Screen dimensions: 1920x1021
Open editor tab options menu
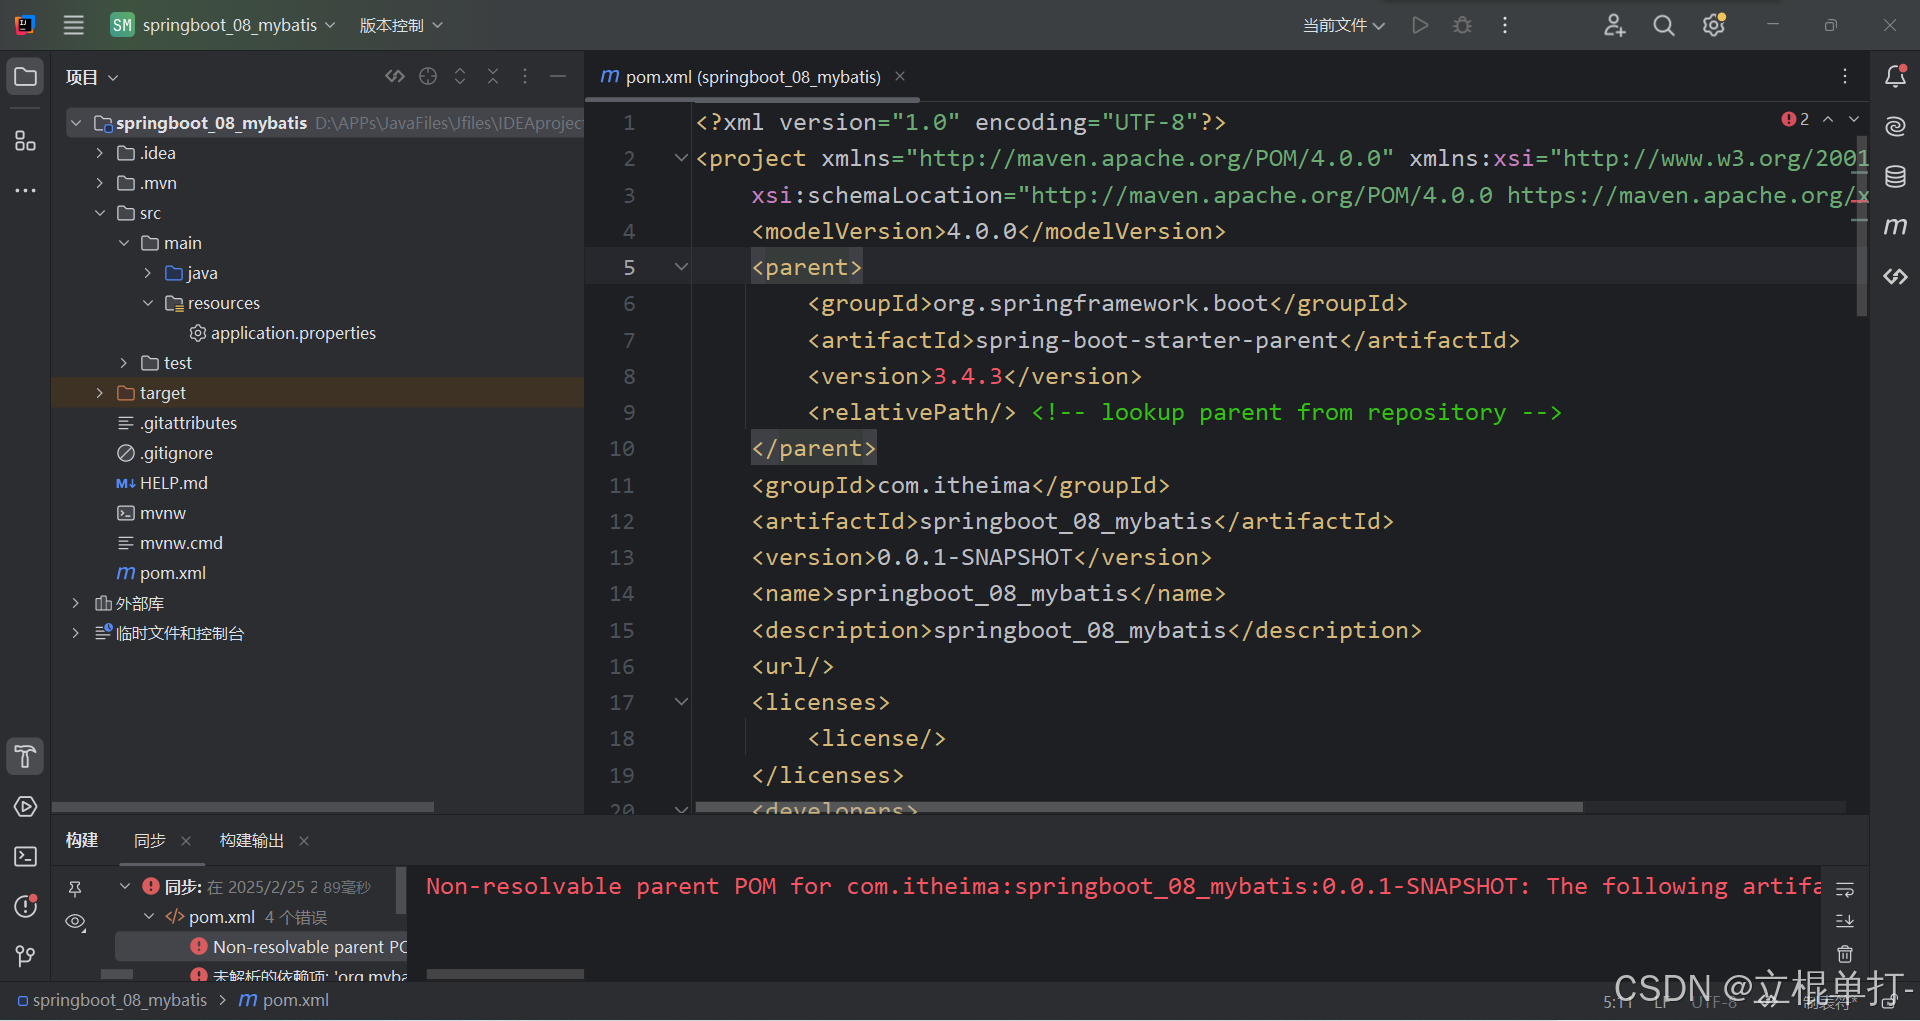(x=1845, y=76)
